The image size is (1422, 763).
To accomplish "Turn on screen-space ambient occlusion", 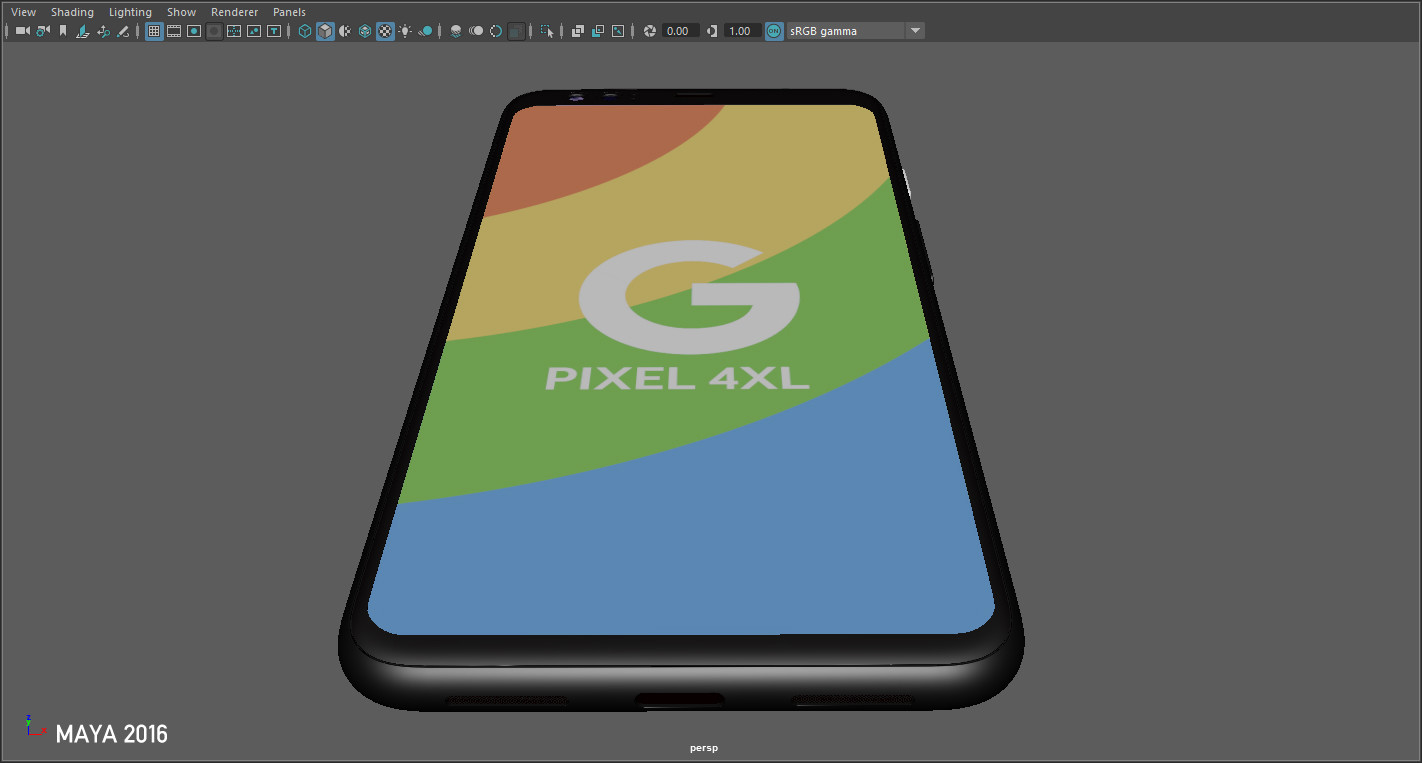I will pos(456,30).
